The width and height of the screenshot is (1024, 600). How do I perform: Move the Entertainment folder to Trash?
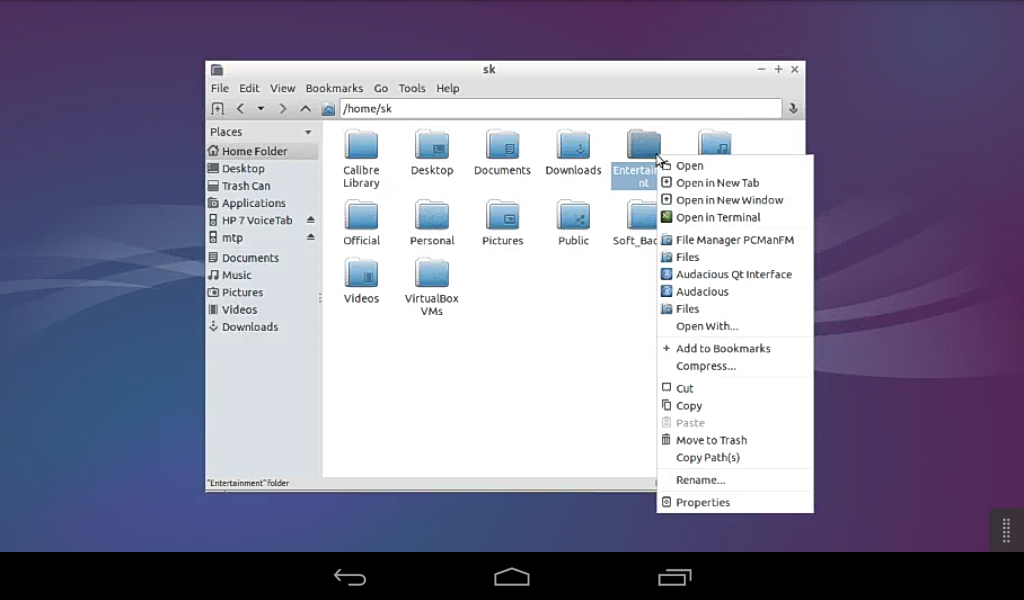coord(735,441)
